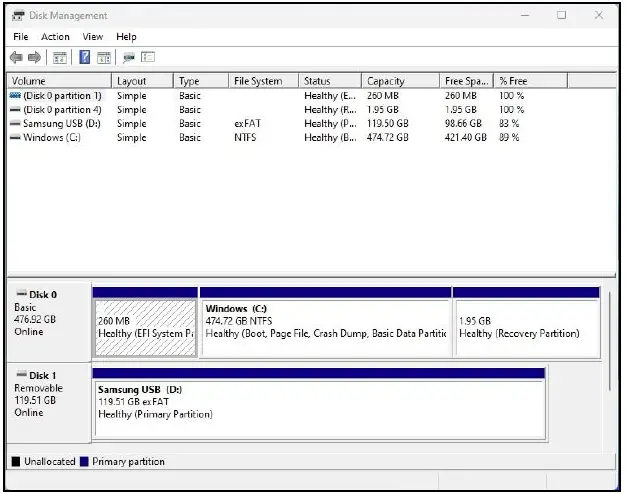Image resolution: width=627 pixels, height=494 pixels.
Task: Click the blue Primary partition legend swatch
Action: click(84, 462)
